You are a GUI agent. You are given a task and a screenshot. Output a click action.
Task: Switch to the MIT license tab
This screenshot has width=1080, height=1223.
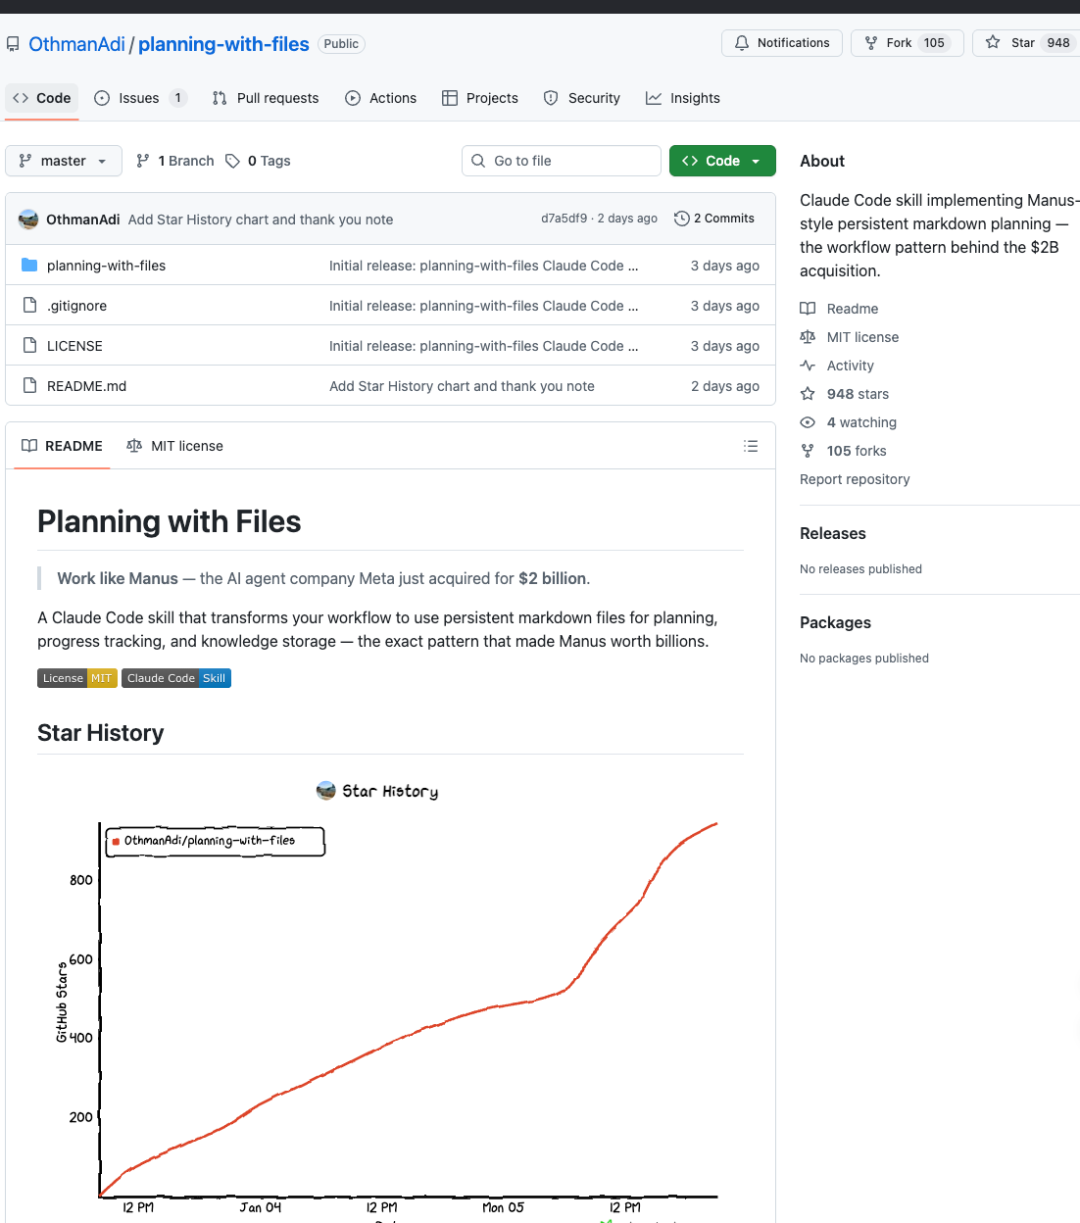pos(175,446)
